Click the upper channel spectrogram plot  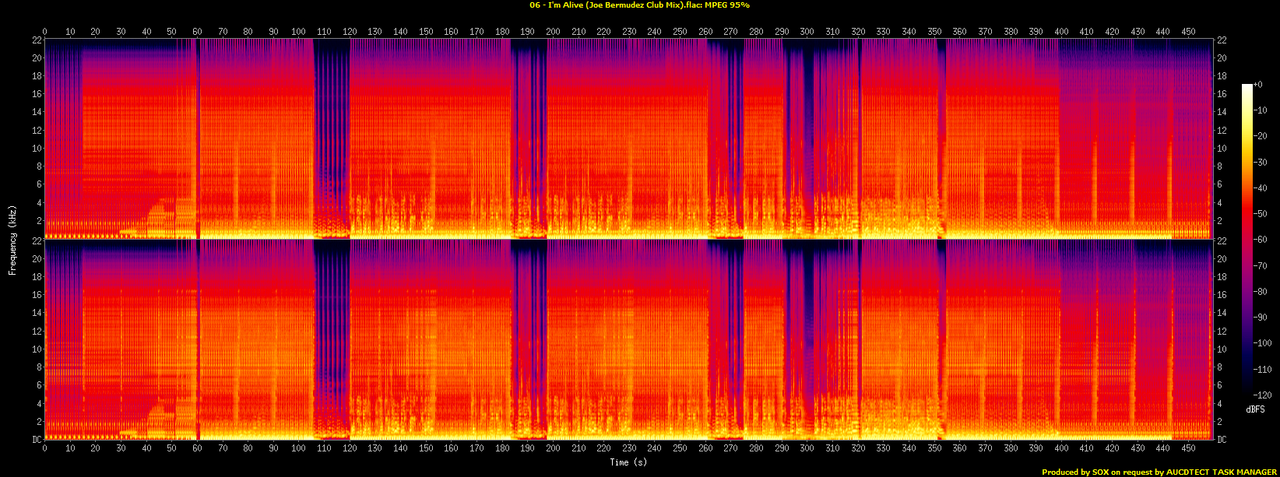click(628, 138)
